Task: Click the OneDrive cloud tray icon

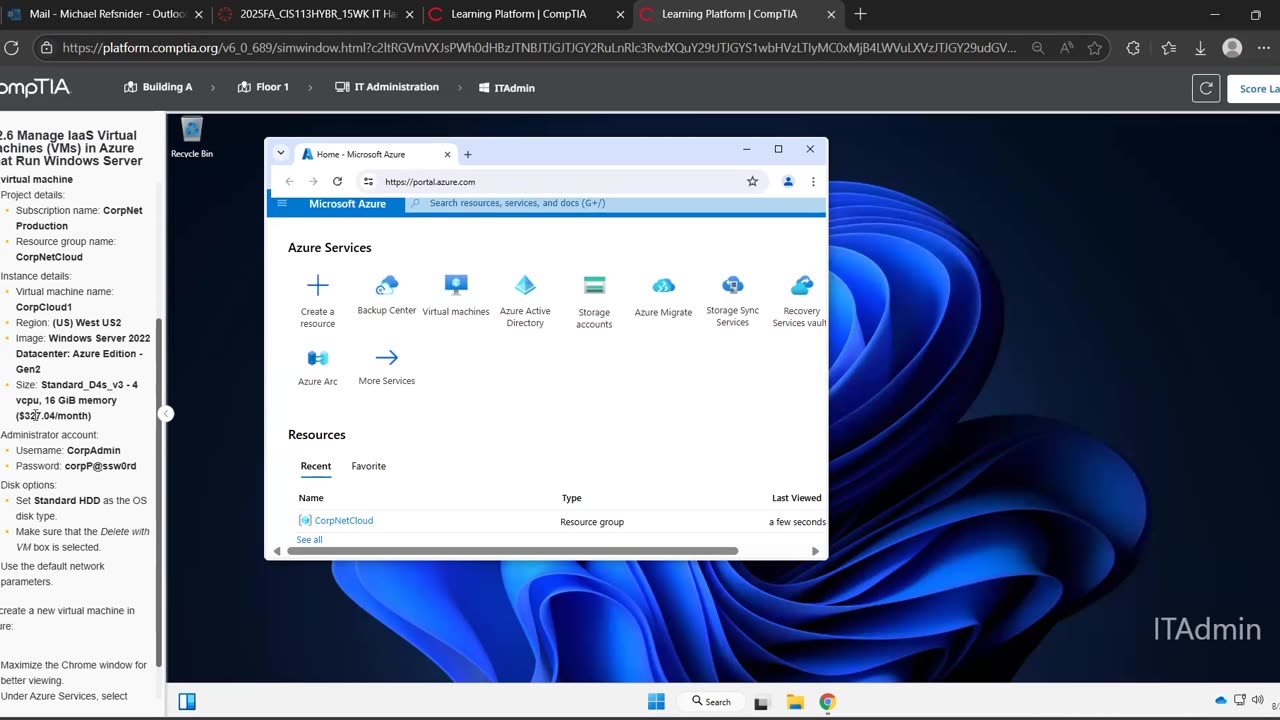Action: [x=1221, y=700]
